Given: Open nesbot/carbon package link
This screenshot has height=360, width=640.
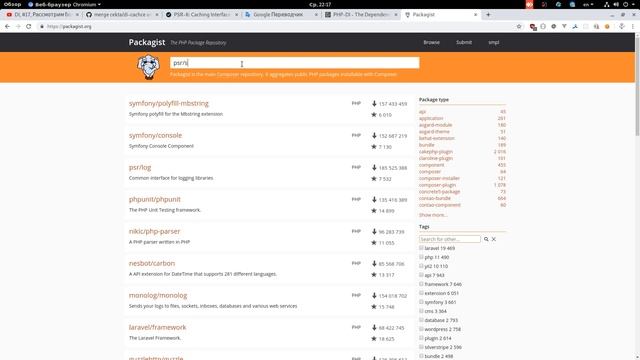Looking at the screenshot, I should coord(152,263).
